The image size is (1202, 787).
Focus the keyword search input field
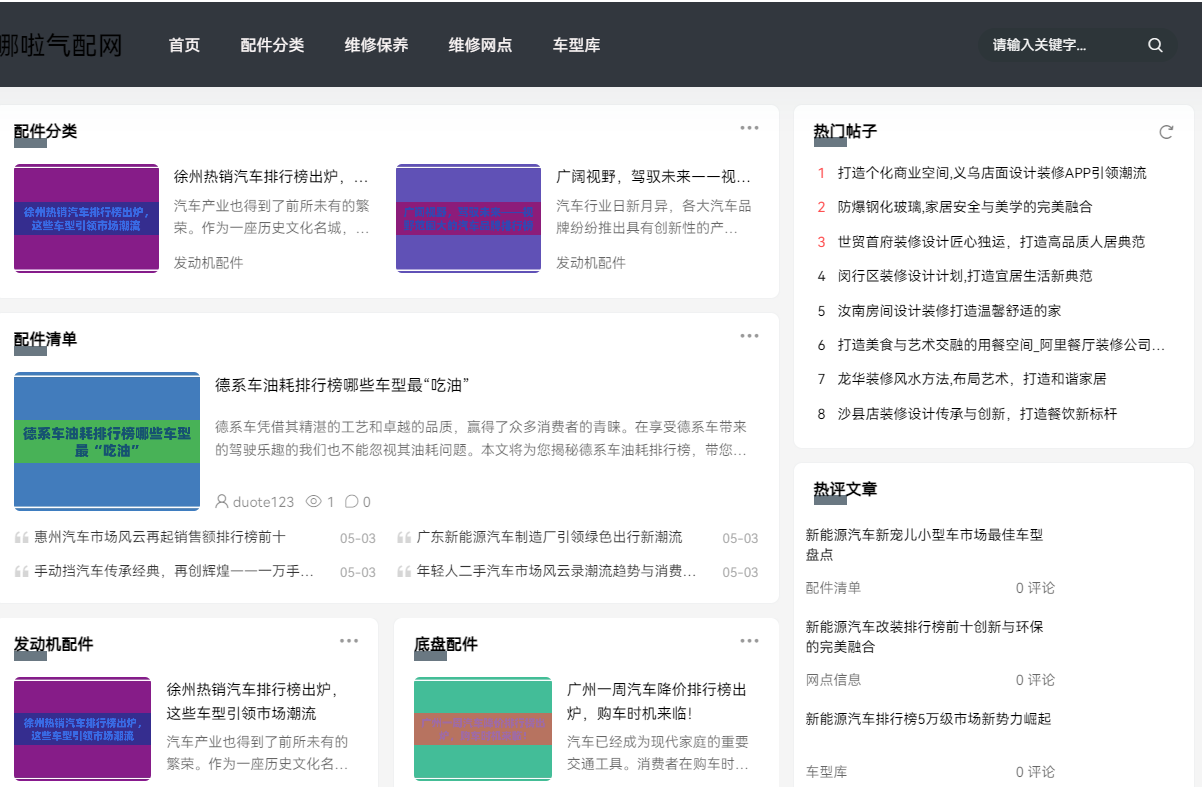point(1060,45)
